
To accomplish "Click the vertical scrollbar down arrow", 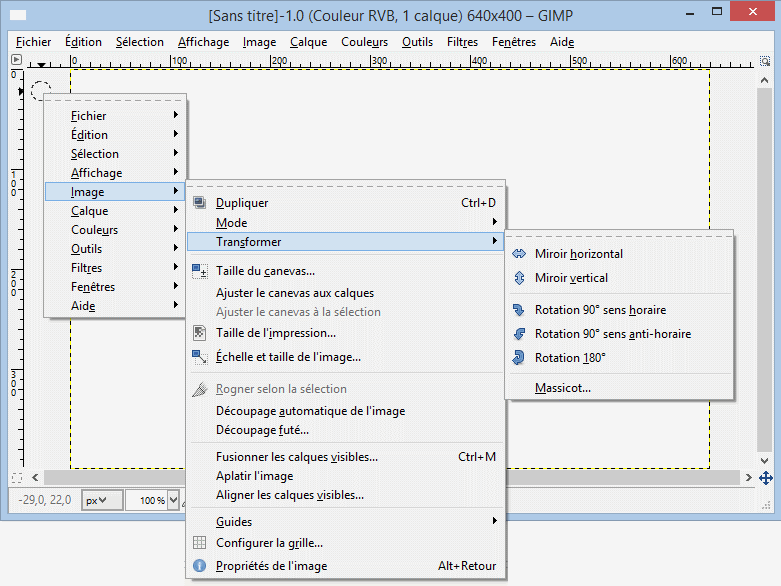I will click(x=765, y=461).
